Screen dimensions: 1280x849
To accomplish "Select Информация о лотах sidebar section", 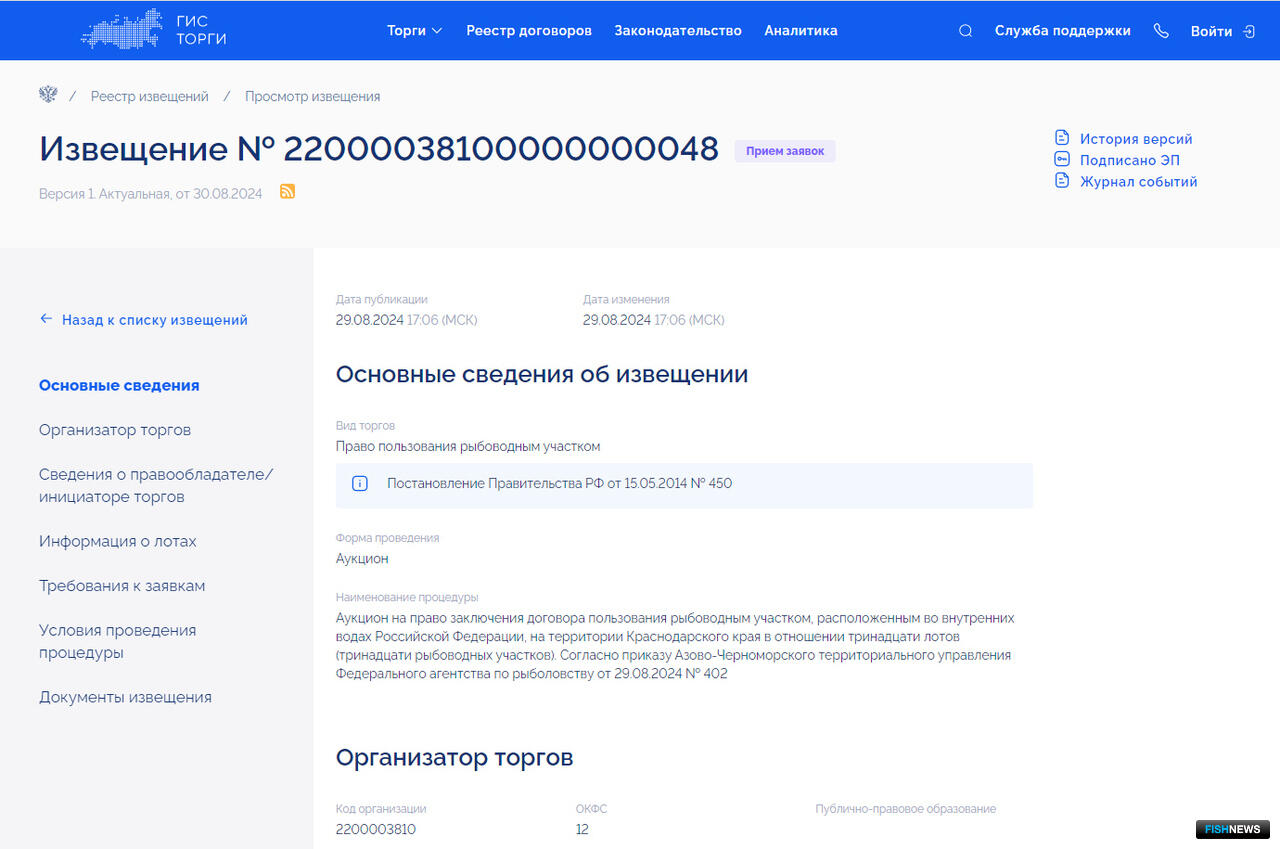I will tap(118, 541).
